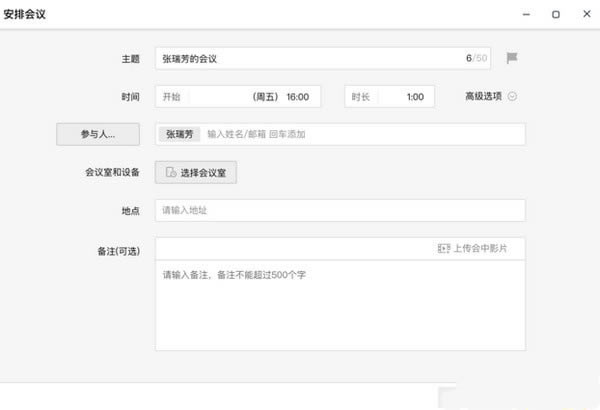Click the 选择会议室 button
The width and height of the screenshot is (600, 410).
coord(196,173)
